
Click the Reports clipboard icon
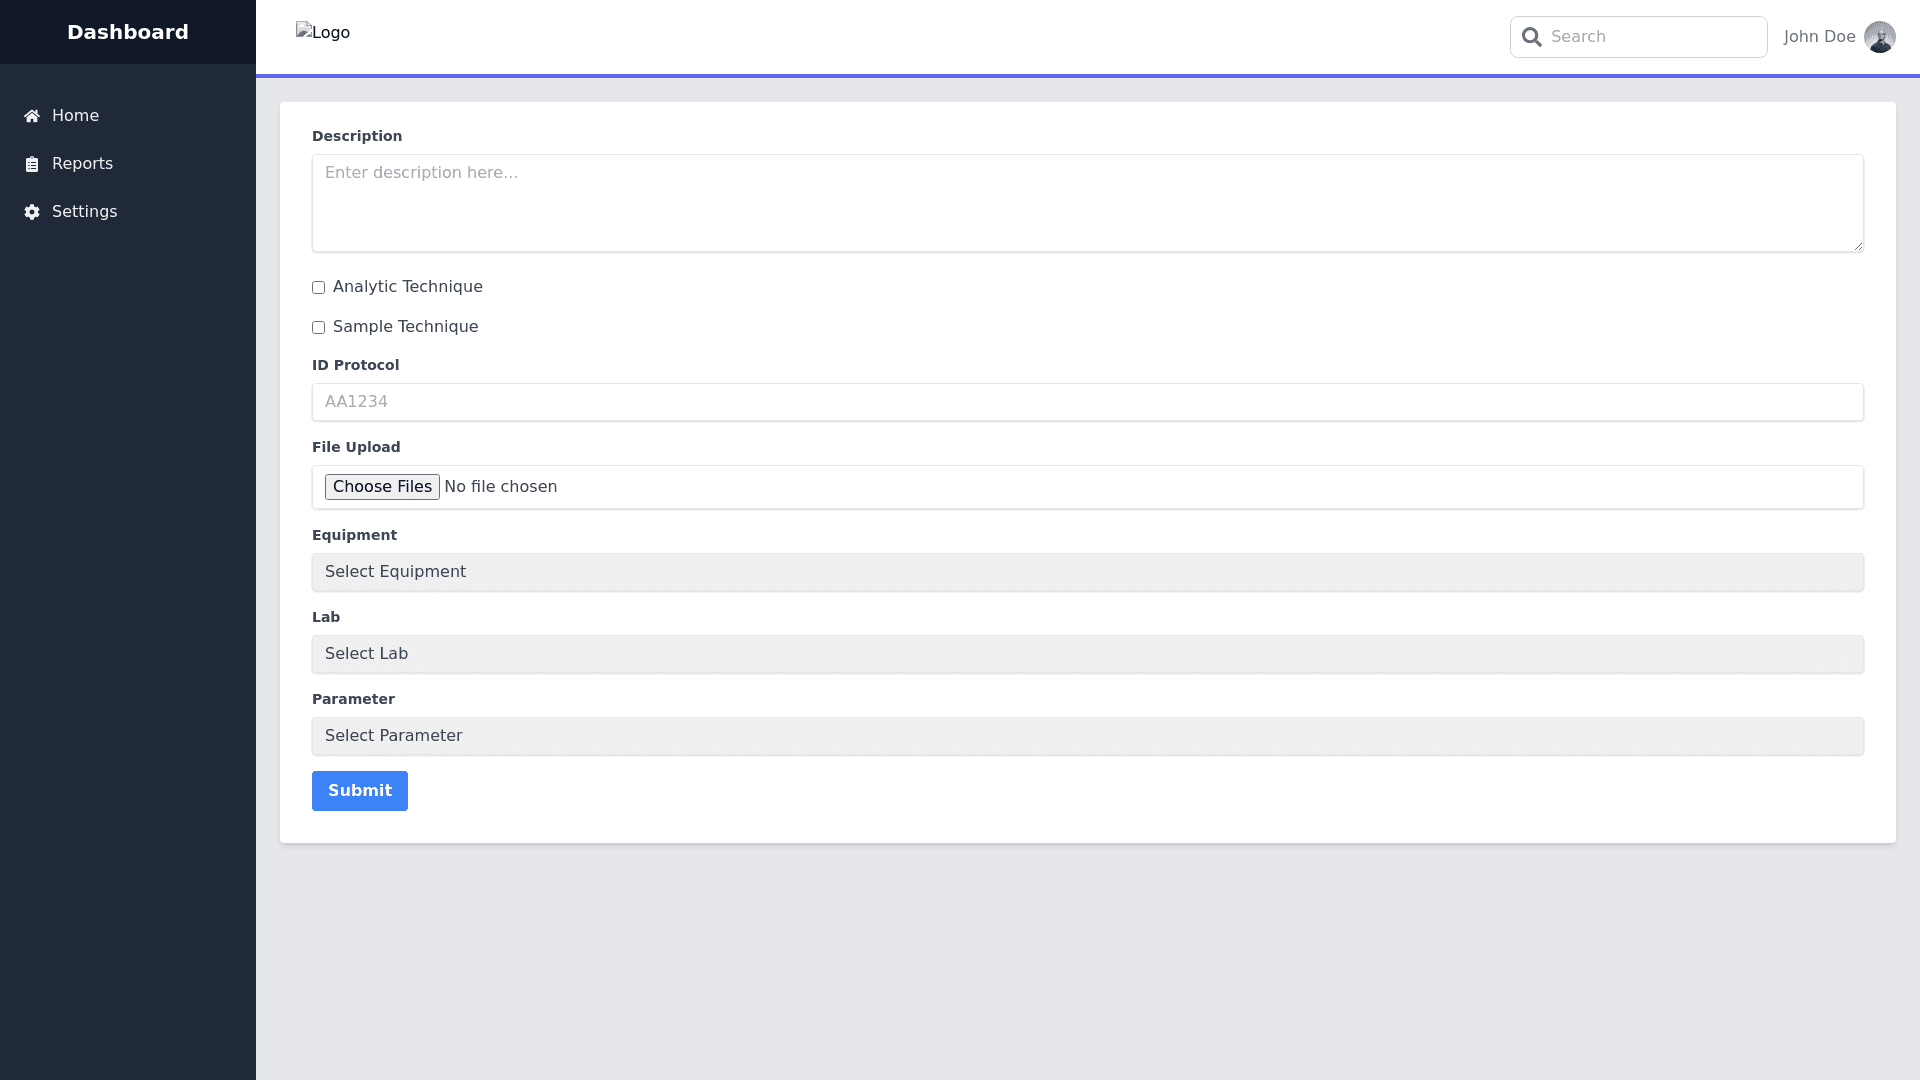tap(32, 164)
